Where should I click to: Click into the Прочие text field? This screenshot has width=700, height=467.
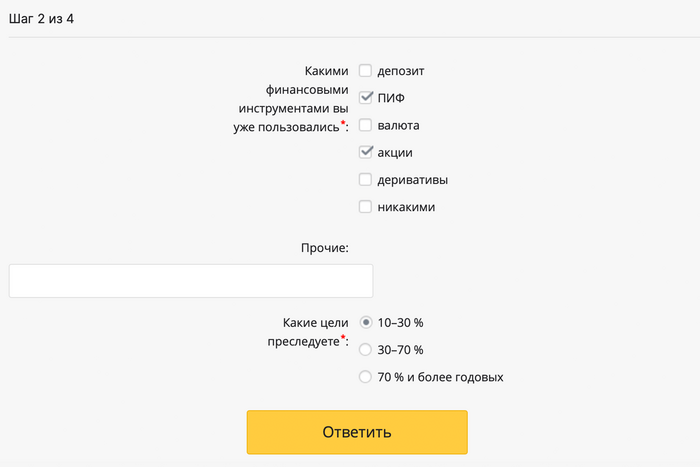pos(190,281)
